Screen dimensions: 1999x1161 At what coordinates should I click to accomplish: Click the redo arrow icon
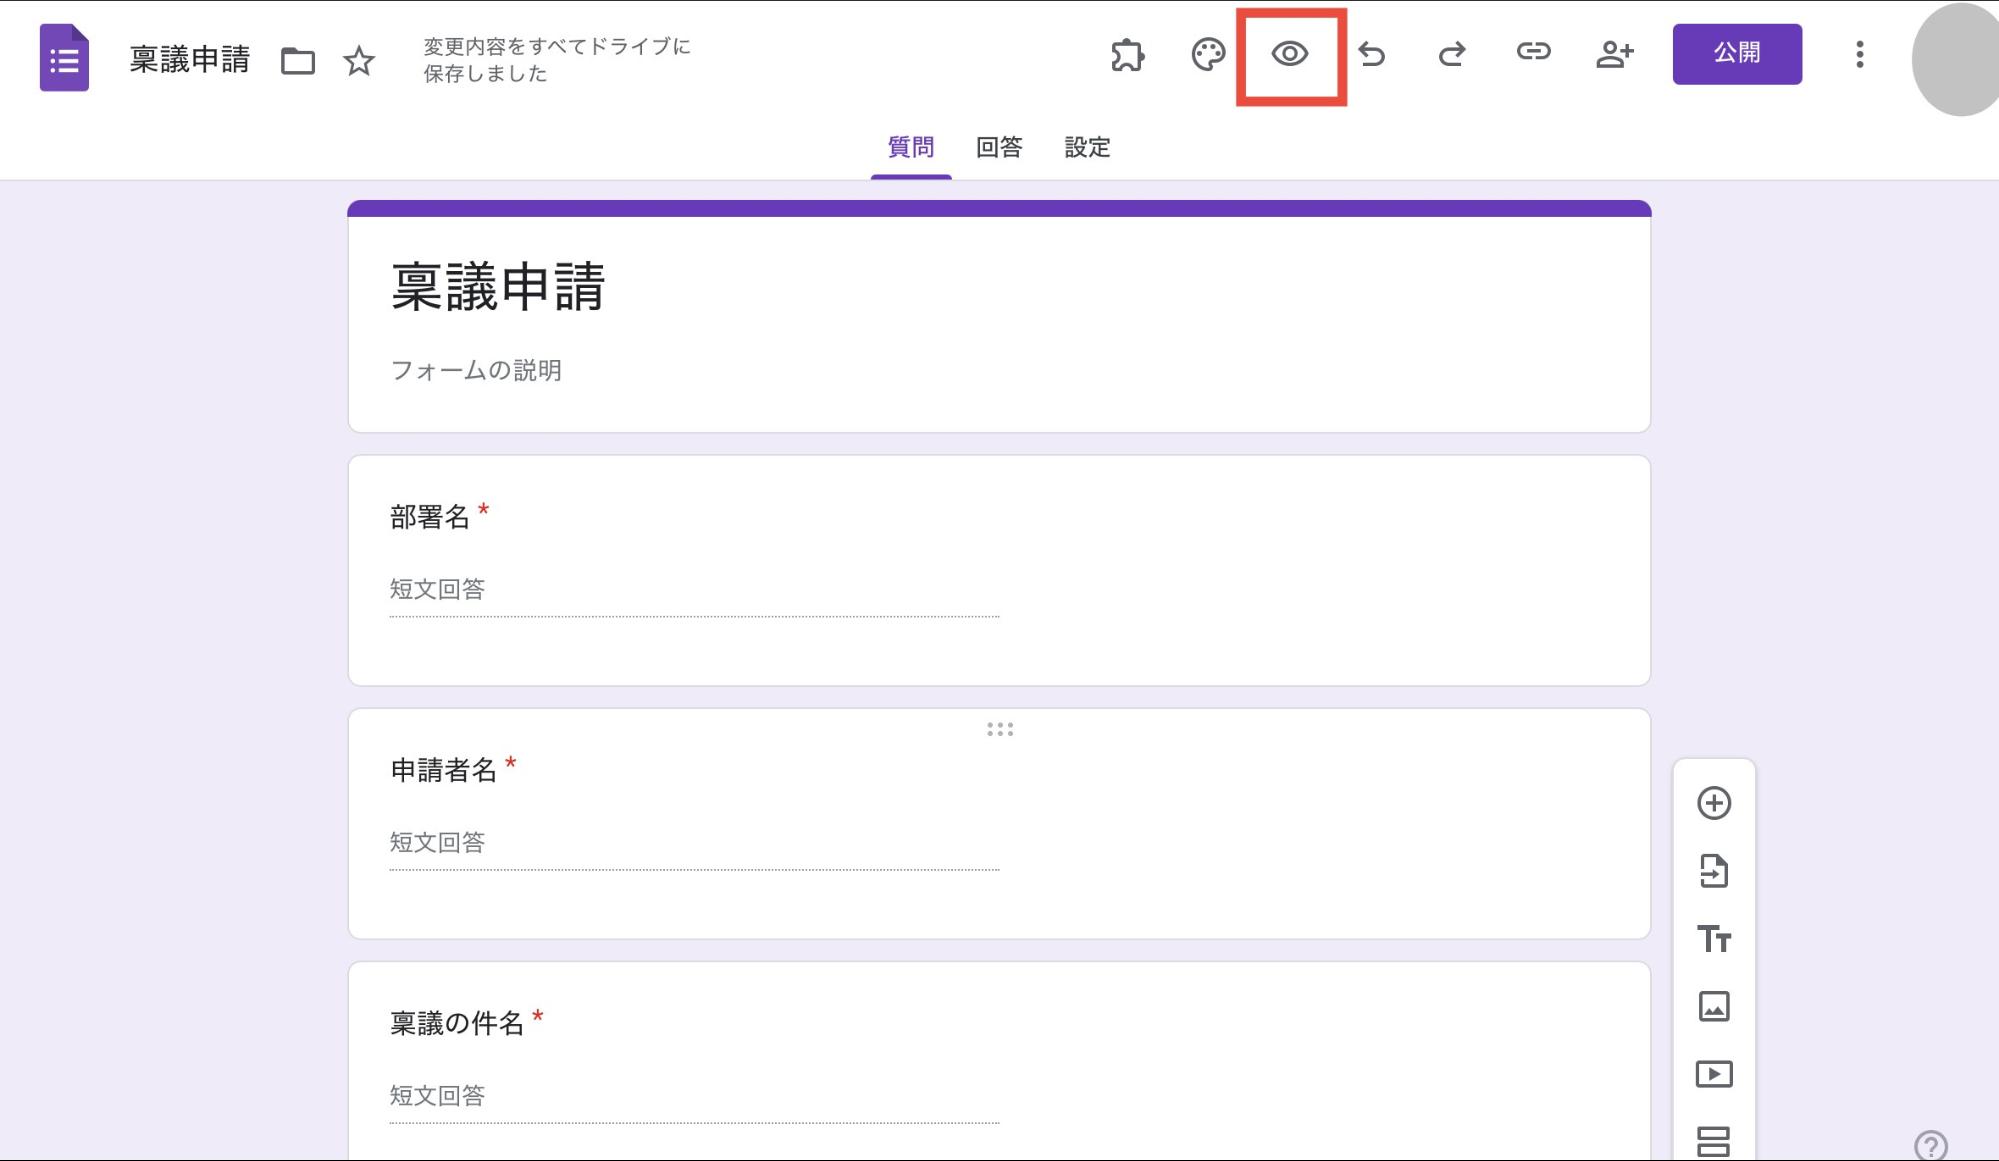point(1453,53)
